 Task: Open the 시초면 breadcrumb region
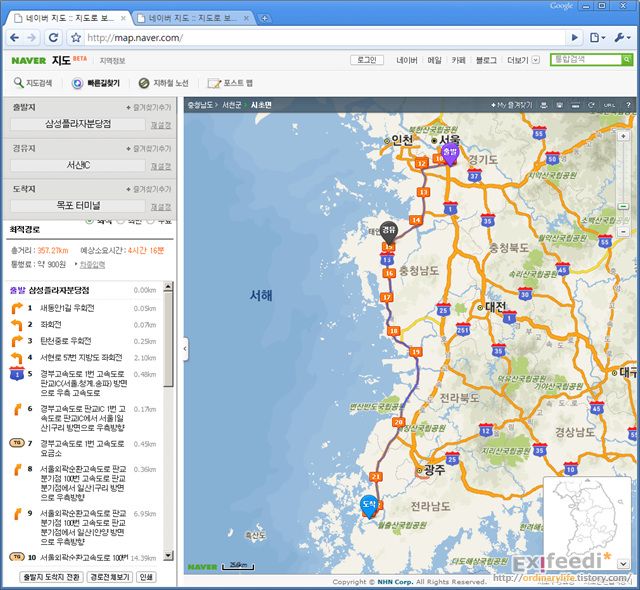pyautogui.click(x=261, y=105)
